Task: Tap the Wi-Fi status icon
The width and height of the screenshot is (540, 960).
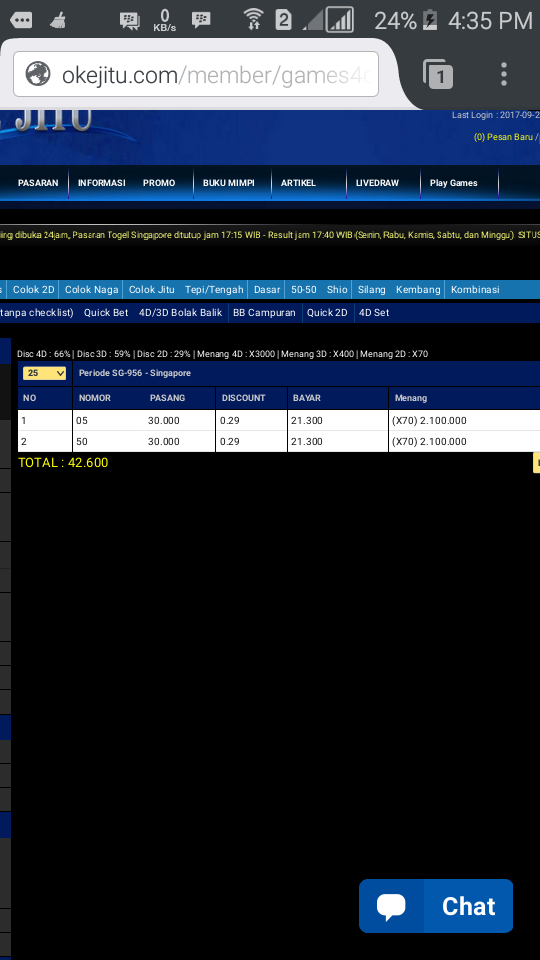Action: point(253,20)
